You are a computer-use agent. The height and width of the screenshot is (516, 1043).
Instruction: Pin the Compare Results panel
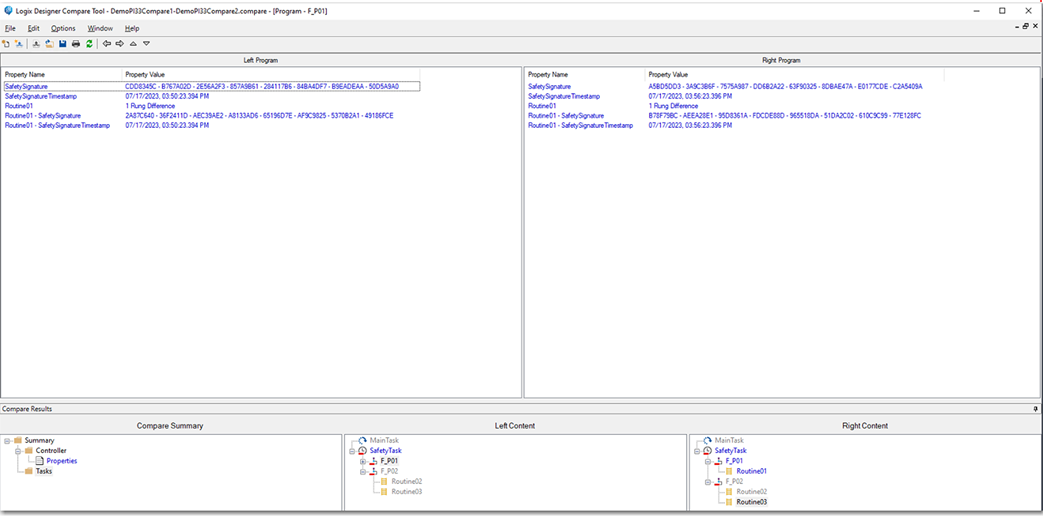(x=1035, y=409)
